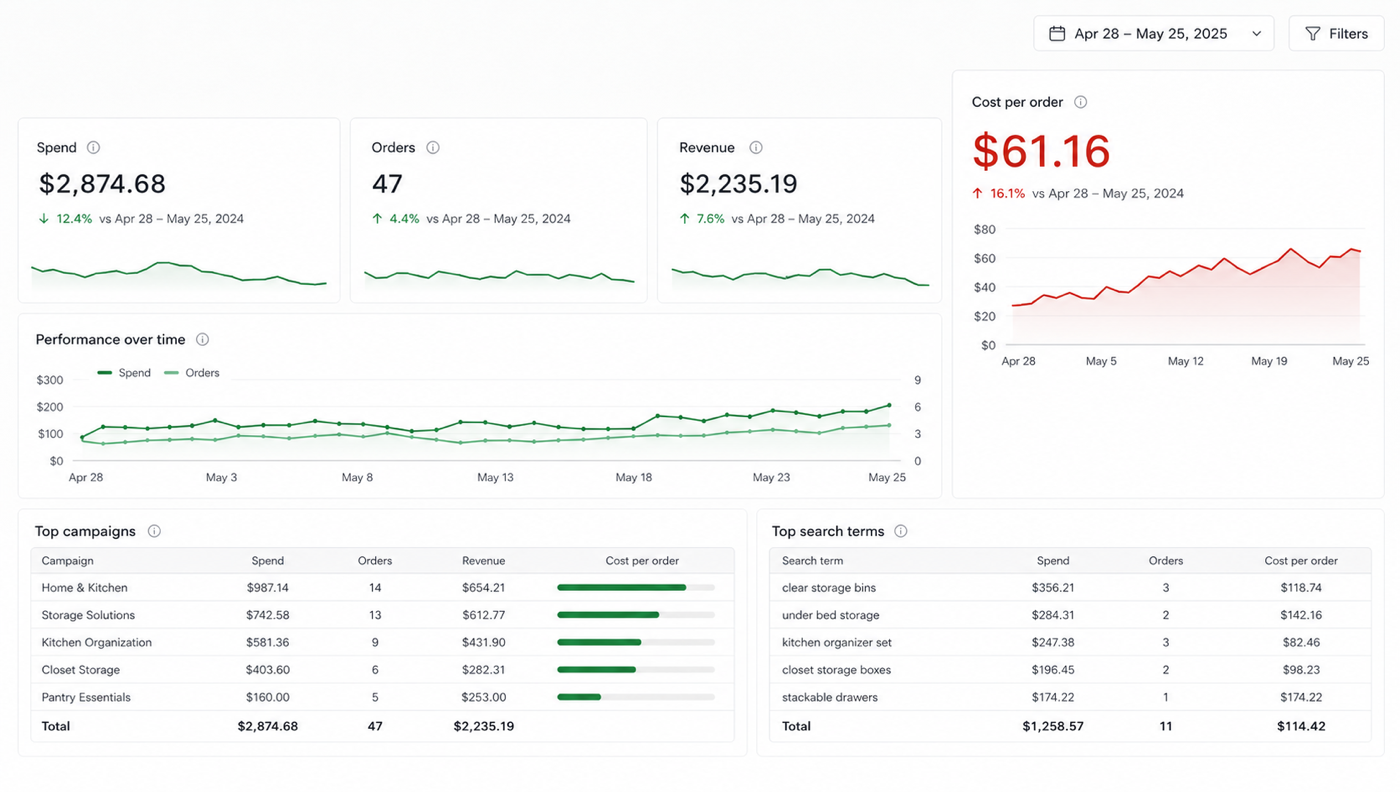Show info for Performance over time
1400x792 pixels.
(203, 339)
